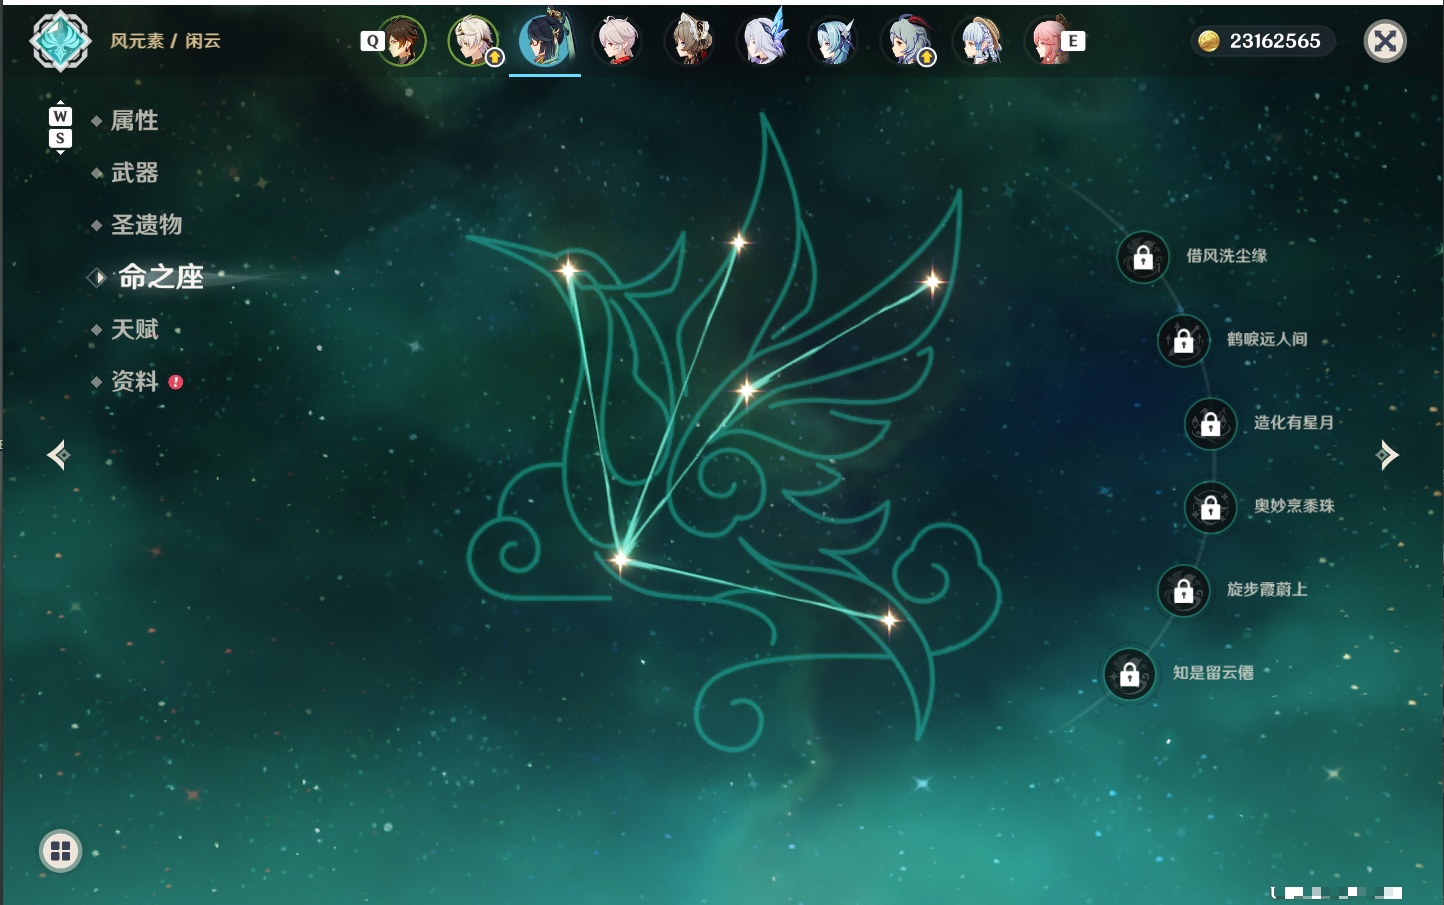This screenshot has width=1444, height=905.
Task: Open the grid menu icon at bottom left
Action: [60, 851]
